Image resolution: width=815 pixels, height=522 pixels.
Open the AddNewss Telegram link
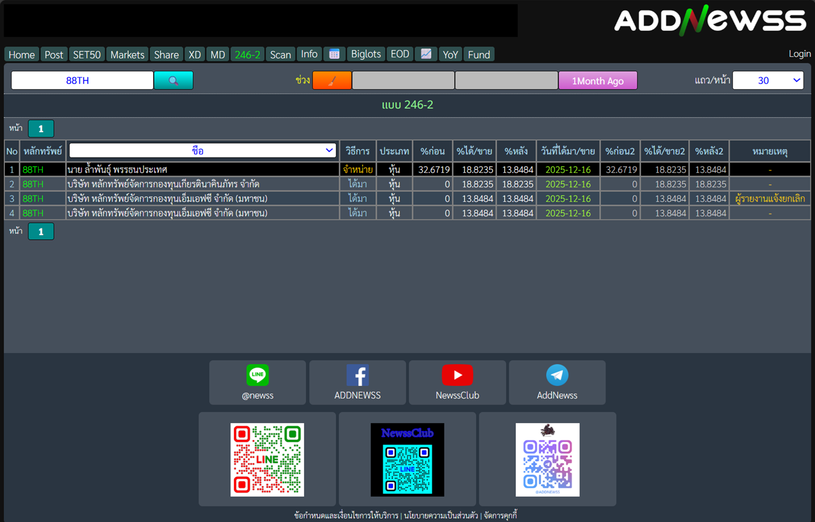tap(557, 382)
